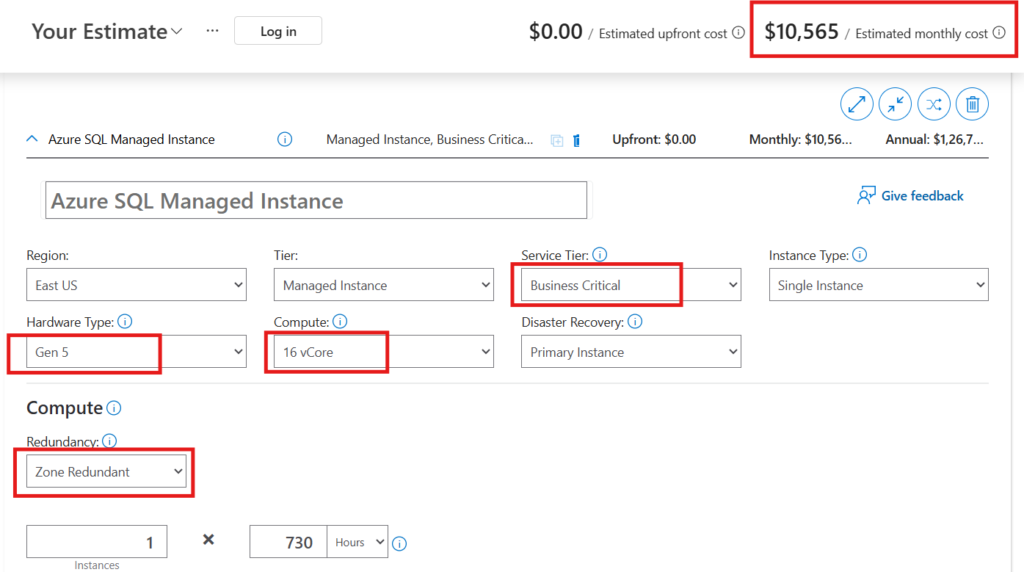Click Managed Instance, Business Critica... description text
This screenshot has height=572, width=1024.
point(430,139)
